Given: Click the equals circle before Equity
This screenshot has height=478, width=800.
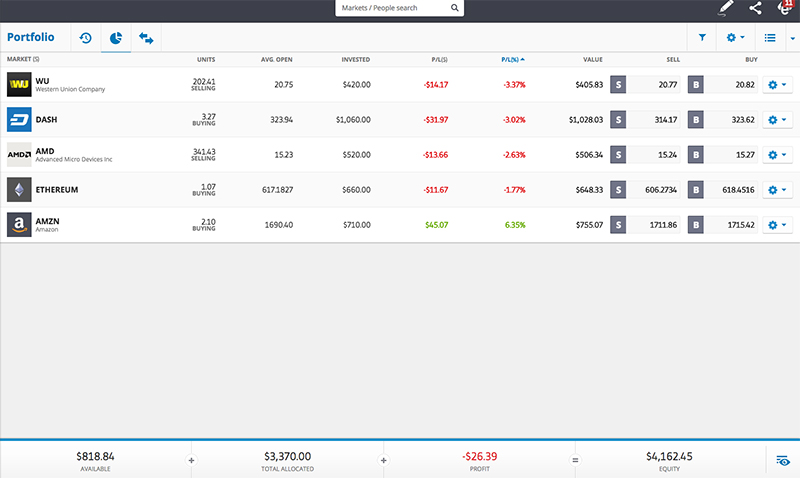Looking at the screenshot, I should pyautogui.click(x=575, y=460).
